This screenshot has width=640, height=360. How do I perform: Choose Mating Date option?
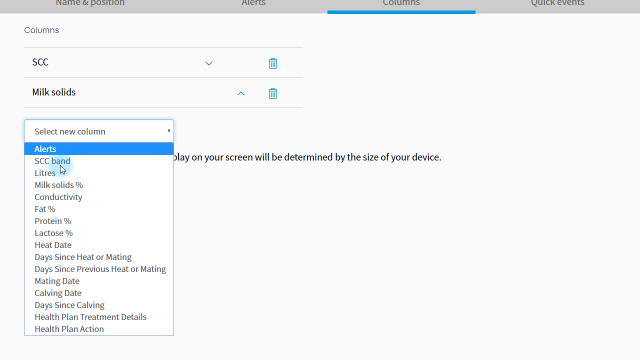point(99,281)
